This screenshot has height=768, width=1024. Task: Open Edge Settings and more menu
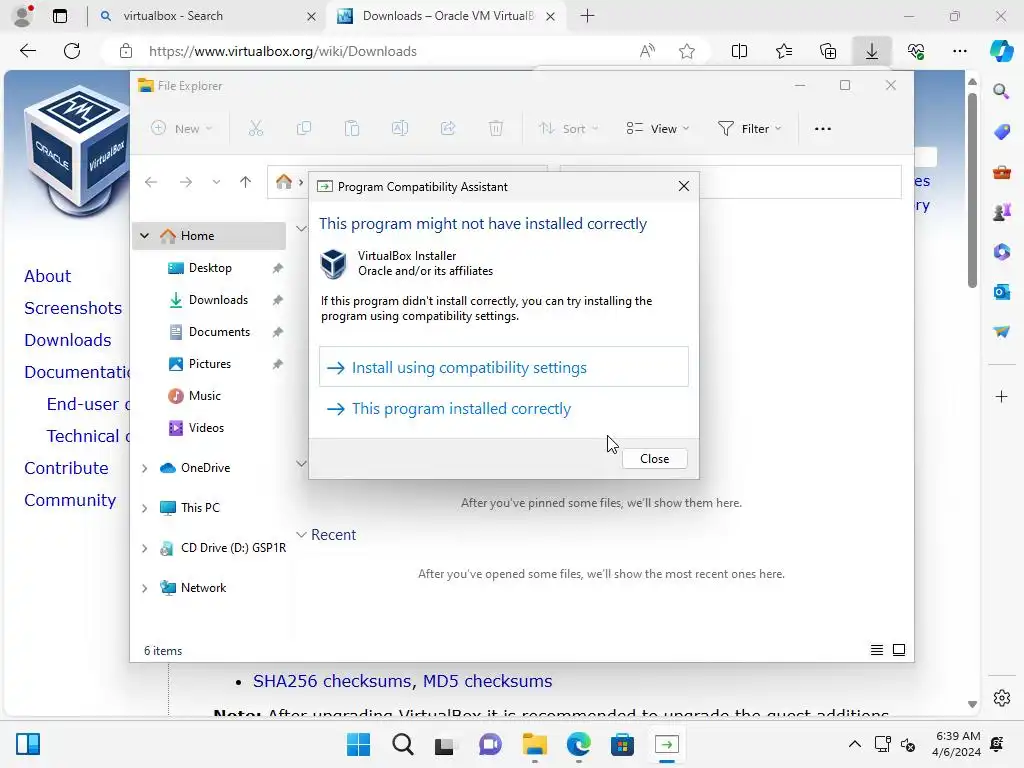click(x=959, y=51)
